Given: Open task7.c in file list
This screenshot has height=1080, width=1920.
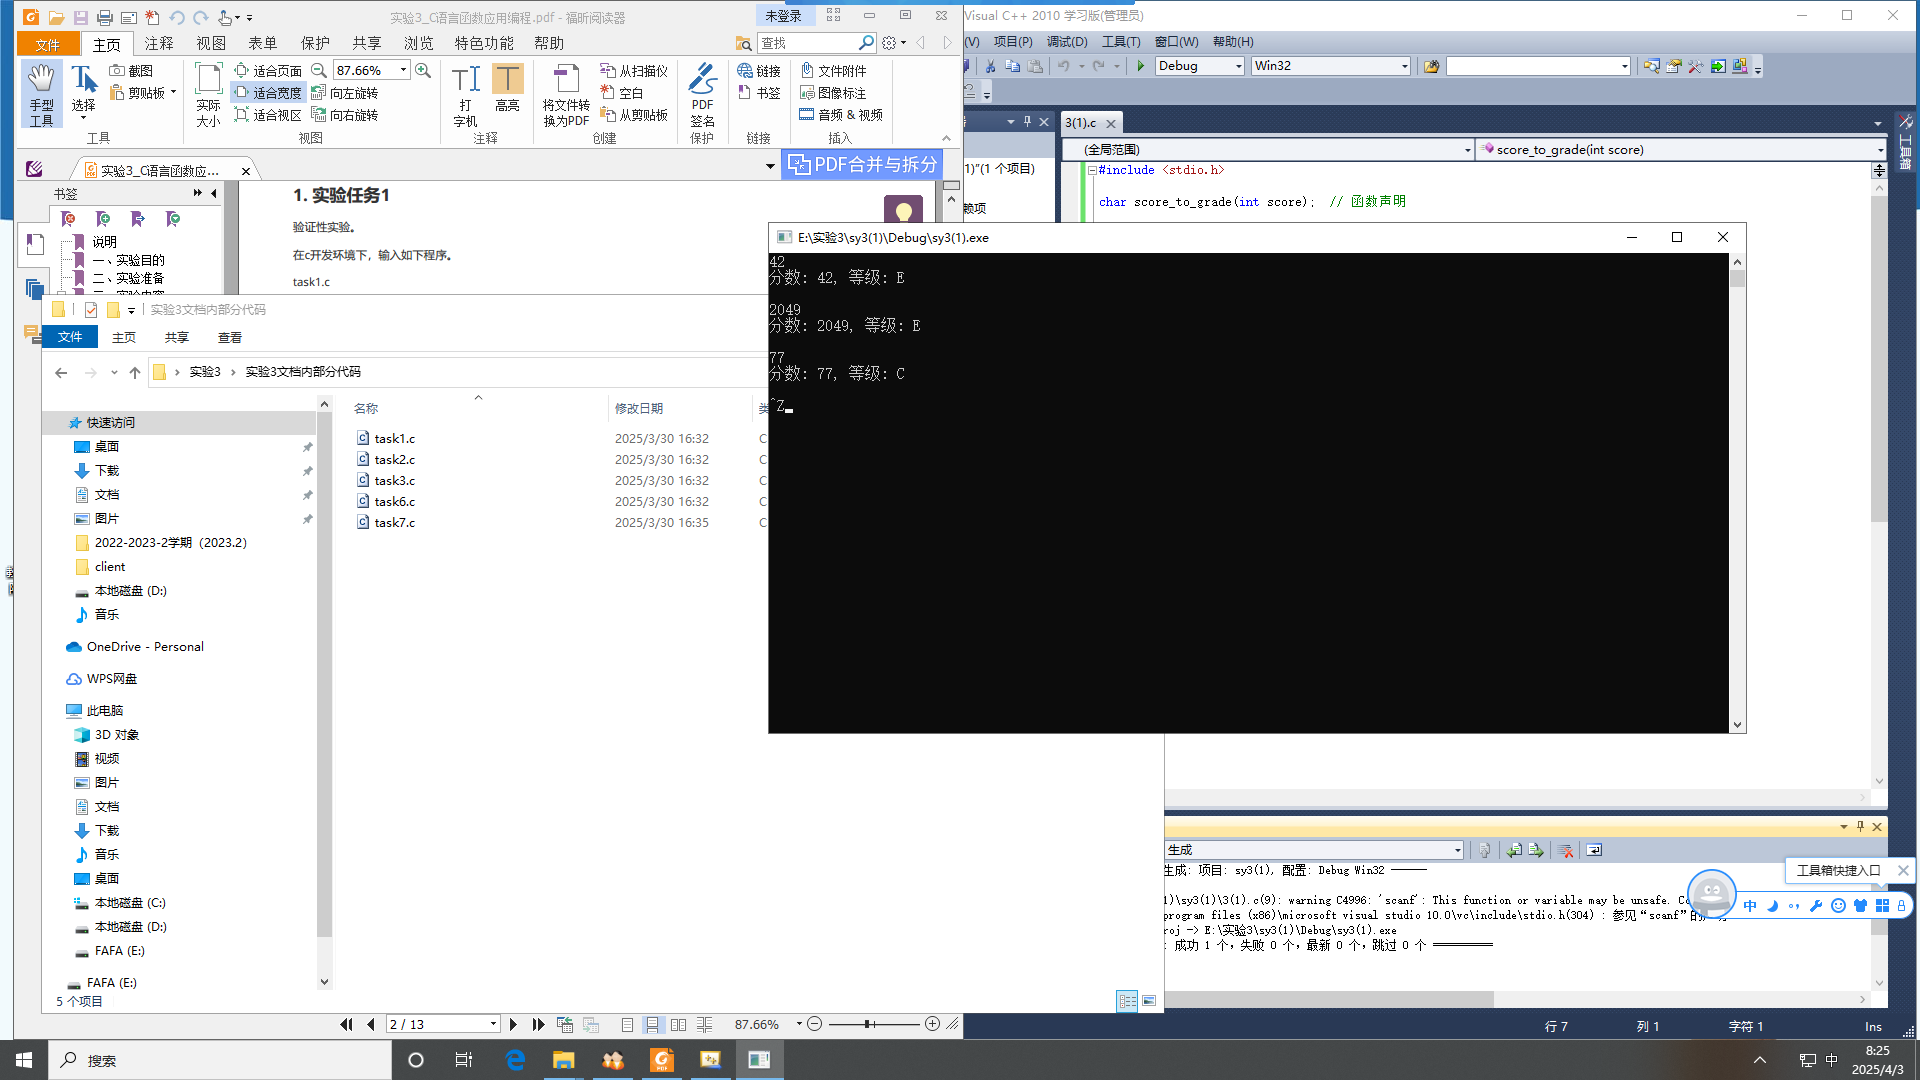Looking at the screenshot, I should coord(394,523).
